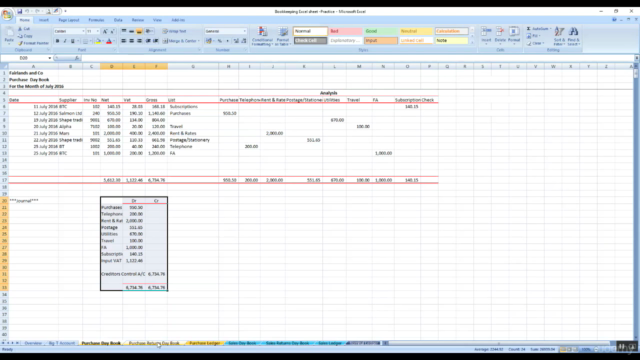Expand the cell styles gallery
Viewport: 640px width, 360px height.
point(472,42)
